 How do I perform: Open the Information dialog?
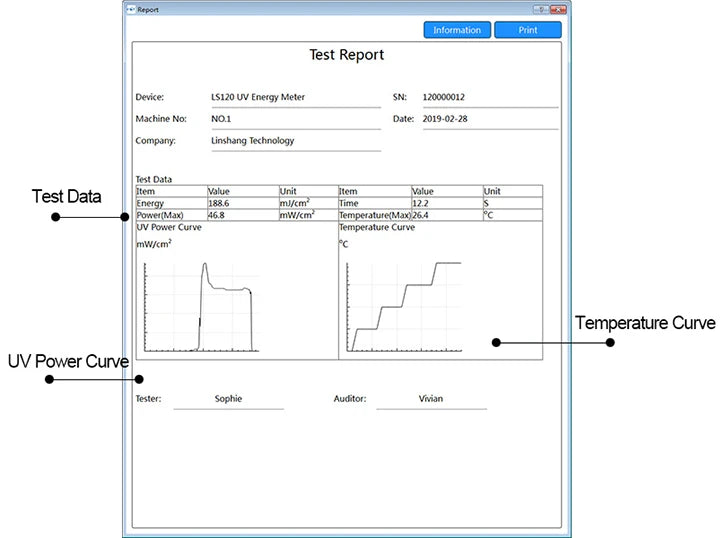coord(457,30)
